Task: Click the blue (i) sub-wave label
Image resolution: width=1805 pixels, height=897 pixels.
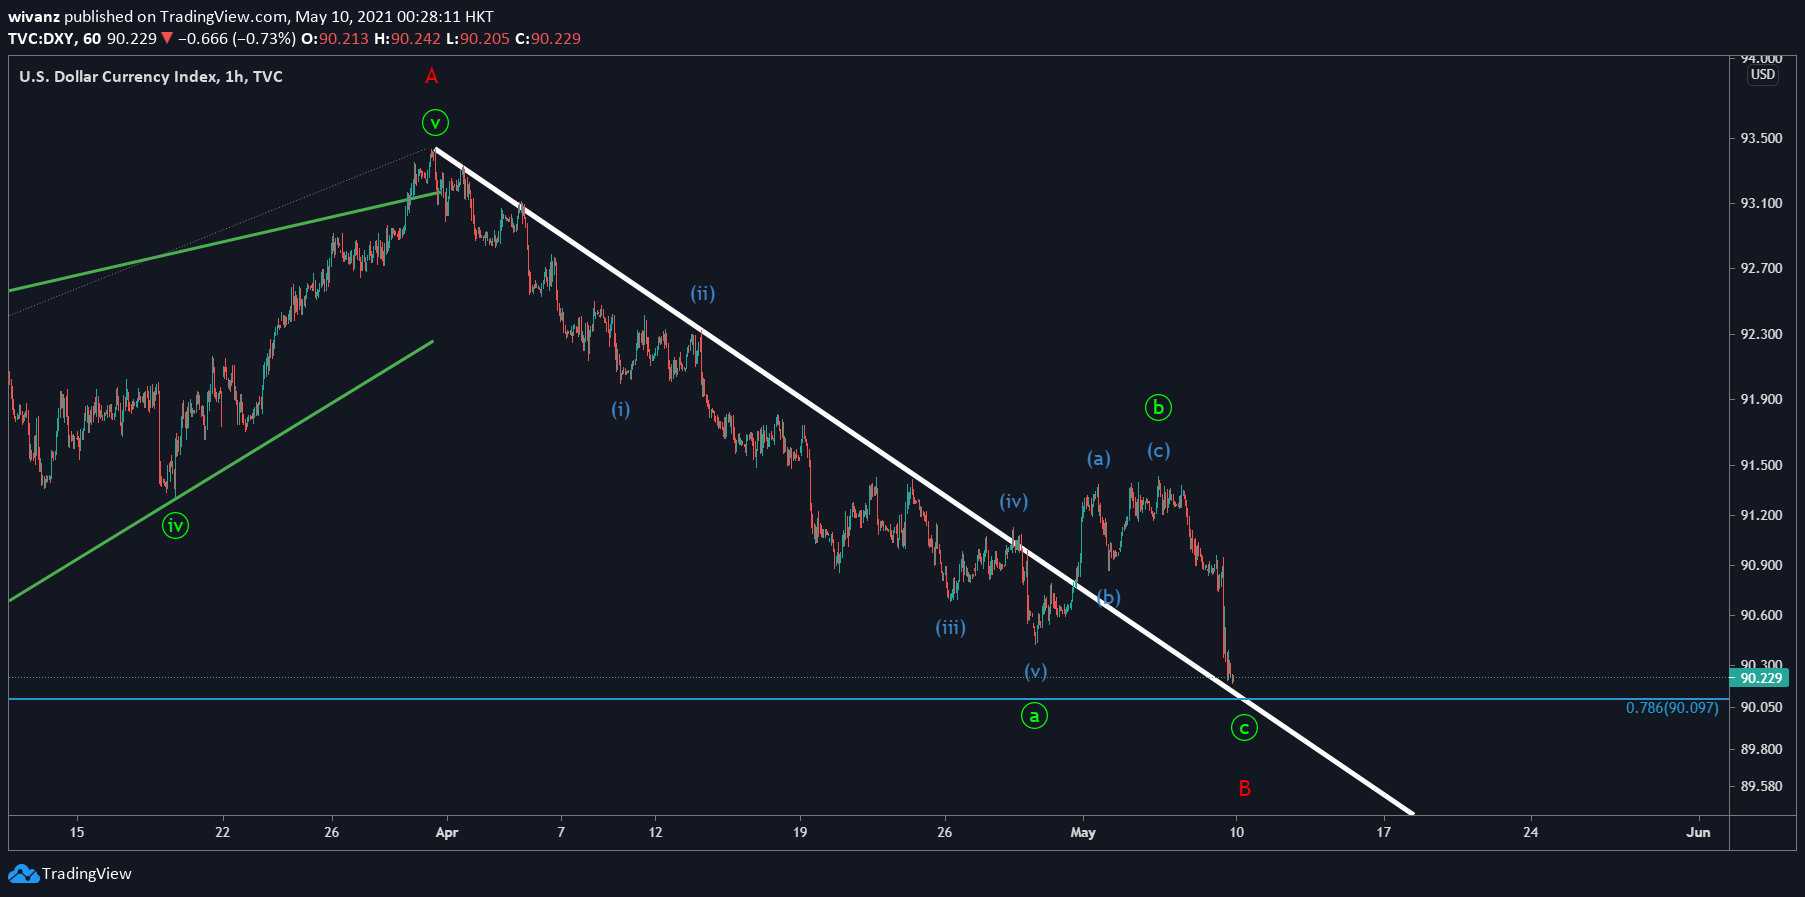Action: pos(621,409)
